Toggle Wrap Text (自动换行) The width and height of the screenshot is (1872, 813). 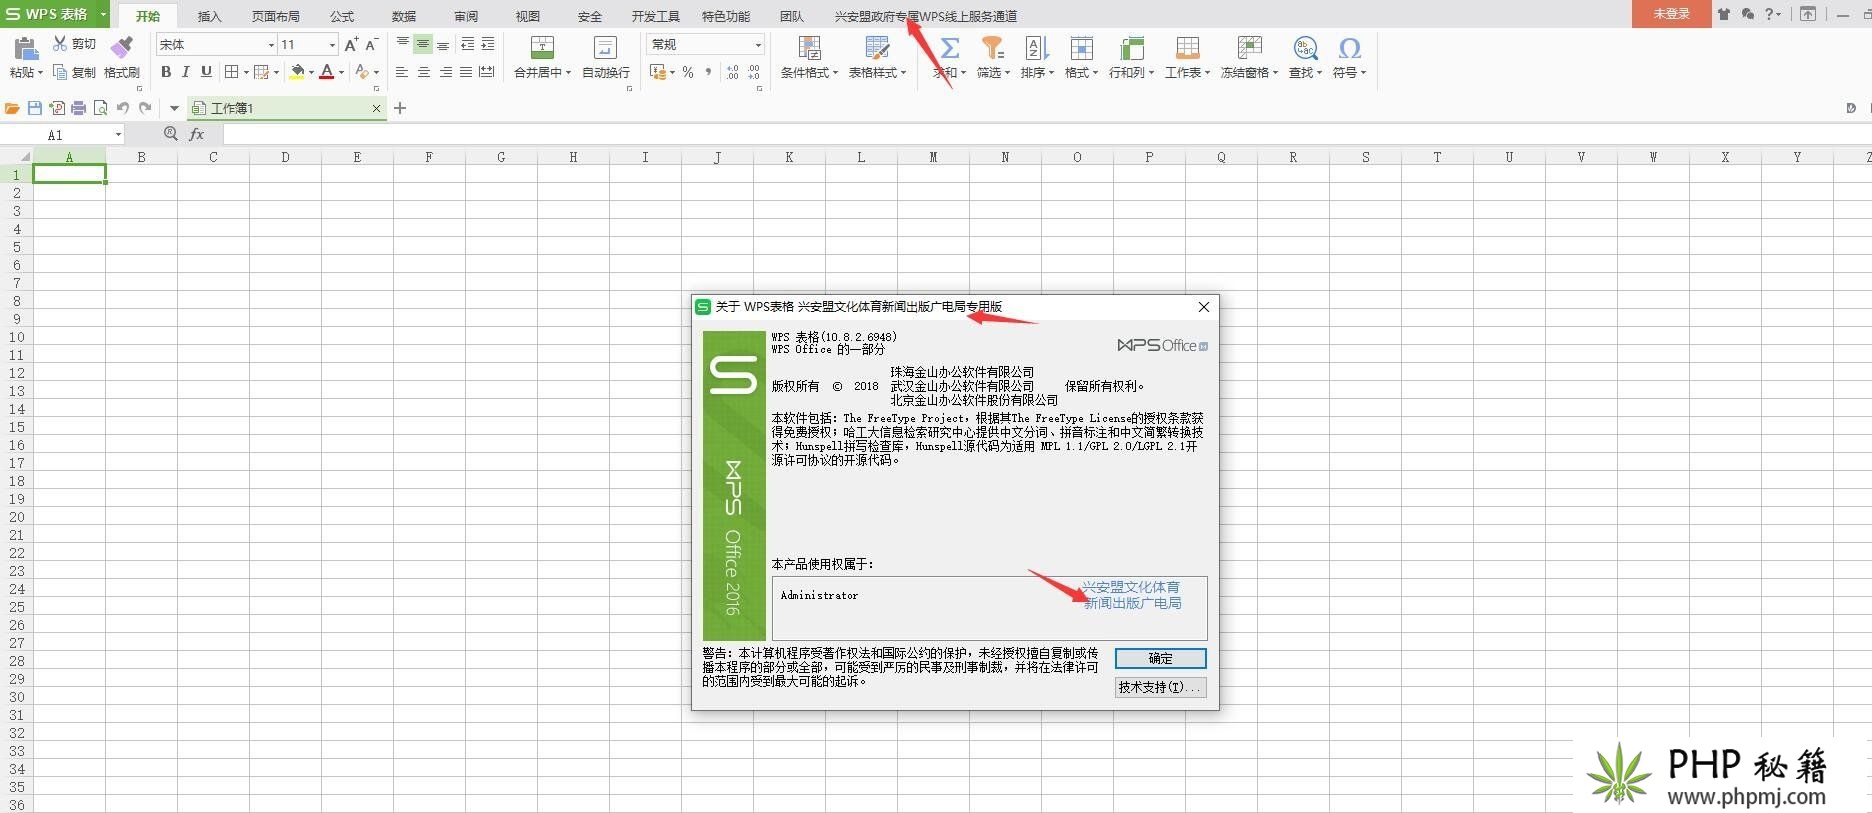[x=605, y=57]
